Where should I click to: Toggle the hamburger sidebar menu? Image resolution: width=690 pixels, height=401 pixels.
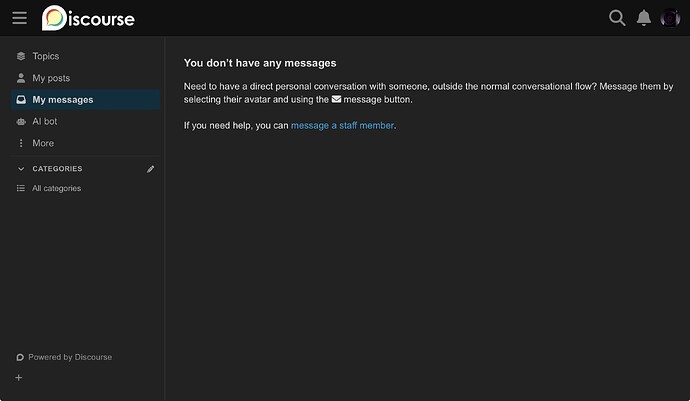click(19, 18)
